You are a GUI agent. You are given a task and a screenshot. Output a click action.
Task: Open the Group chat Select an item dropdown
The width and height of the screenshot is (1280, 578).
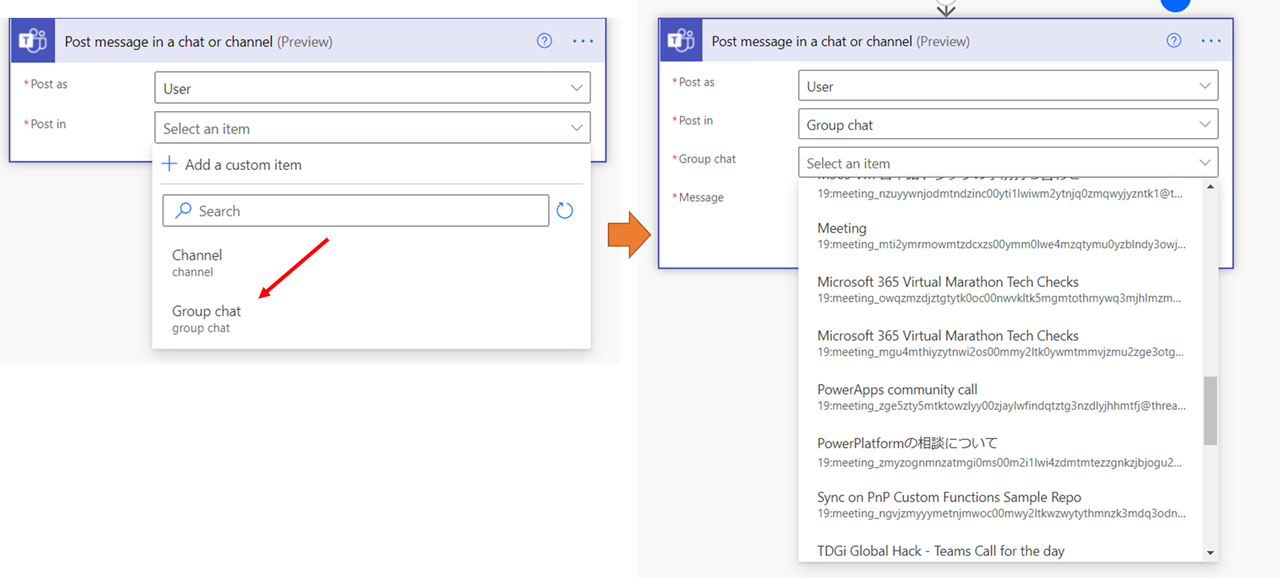pyautogui.click(x=1008, y=163)
